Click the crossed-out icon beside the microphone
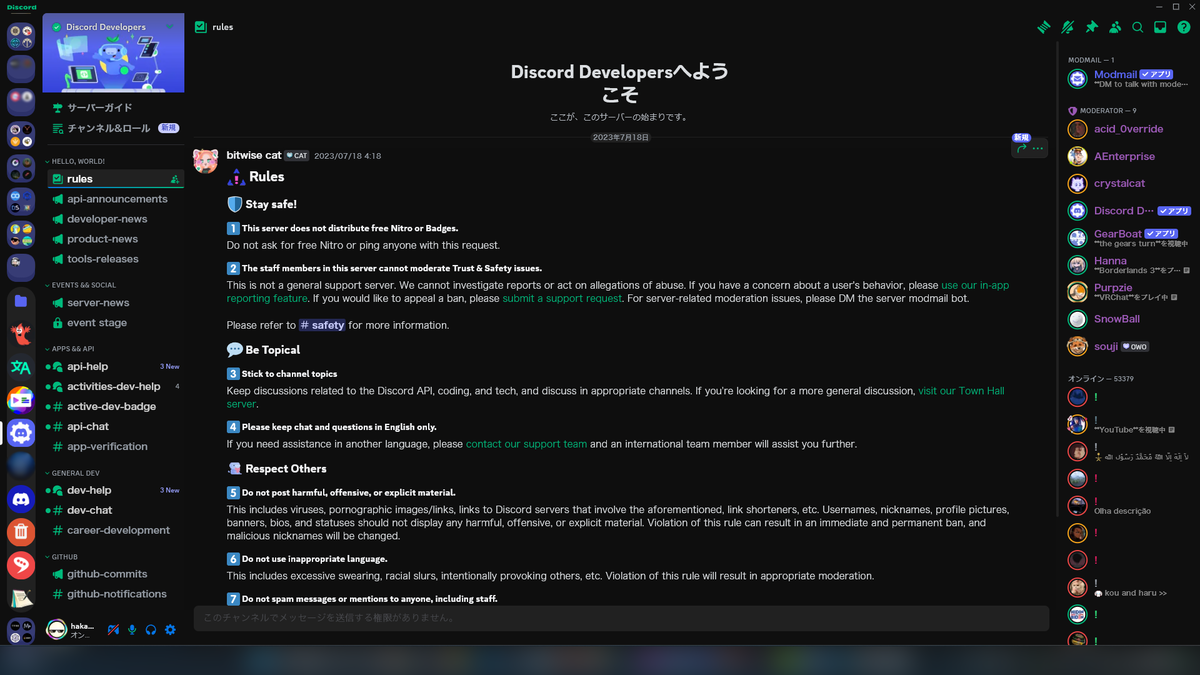The height and width of the screenshot is (675, 1200). click(x=113, y=630)
